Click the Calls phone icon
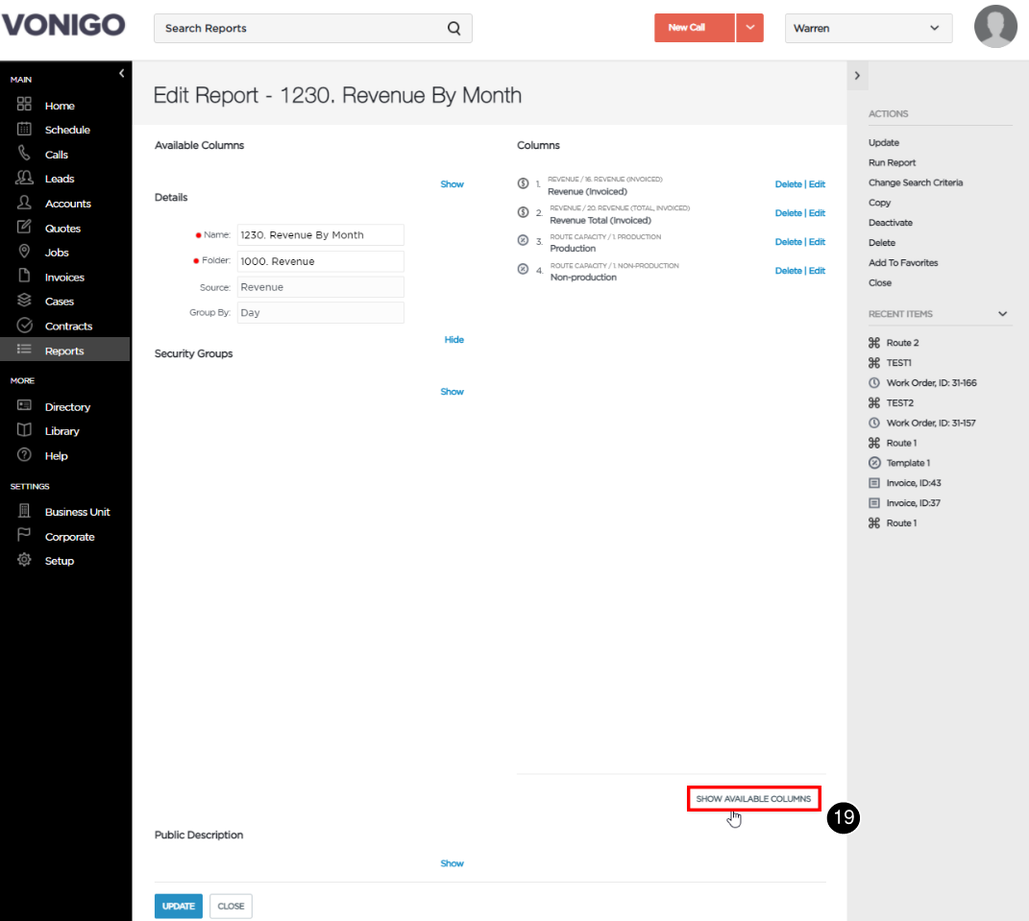 (24, 154)
